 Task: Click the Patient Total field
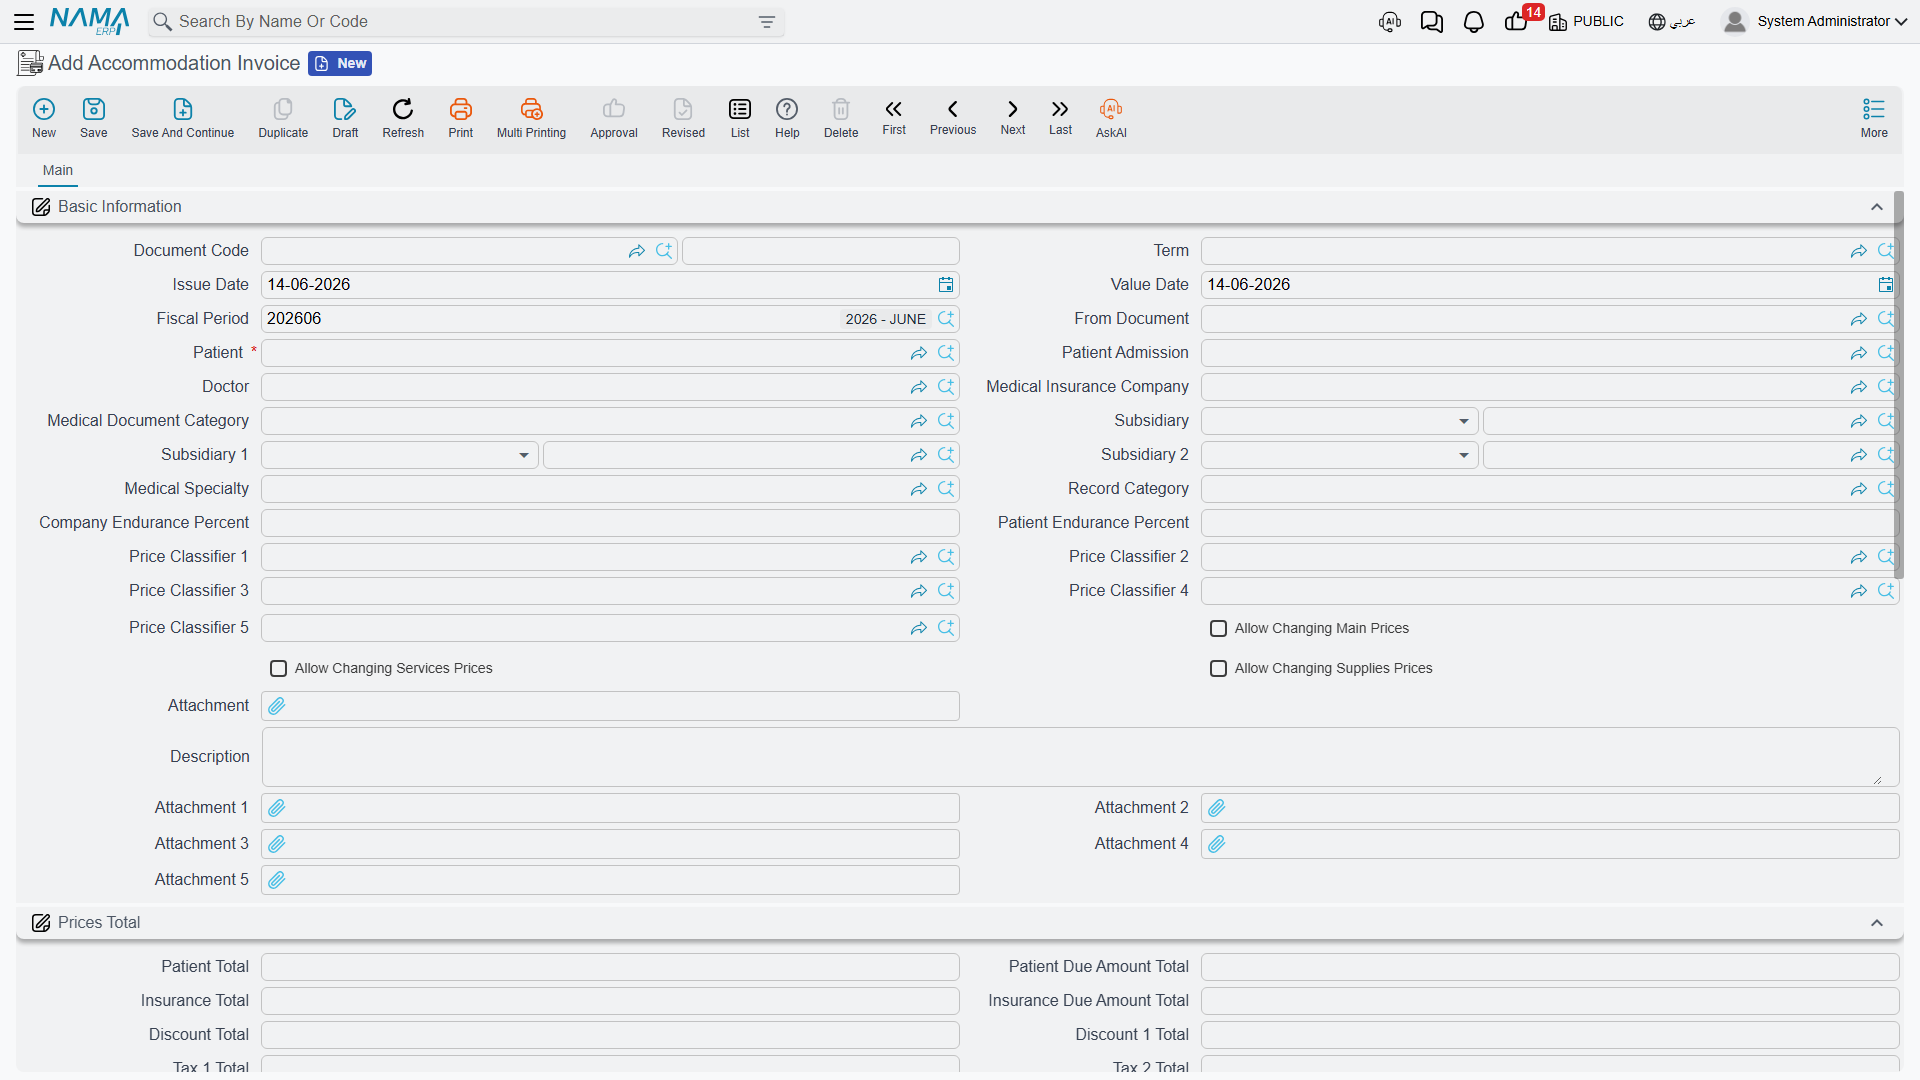pos(610,967)
